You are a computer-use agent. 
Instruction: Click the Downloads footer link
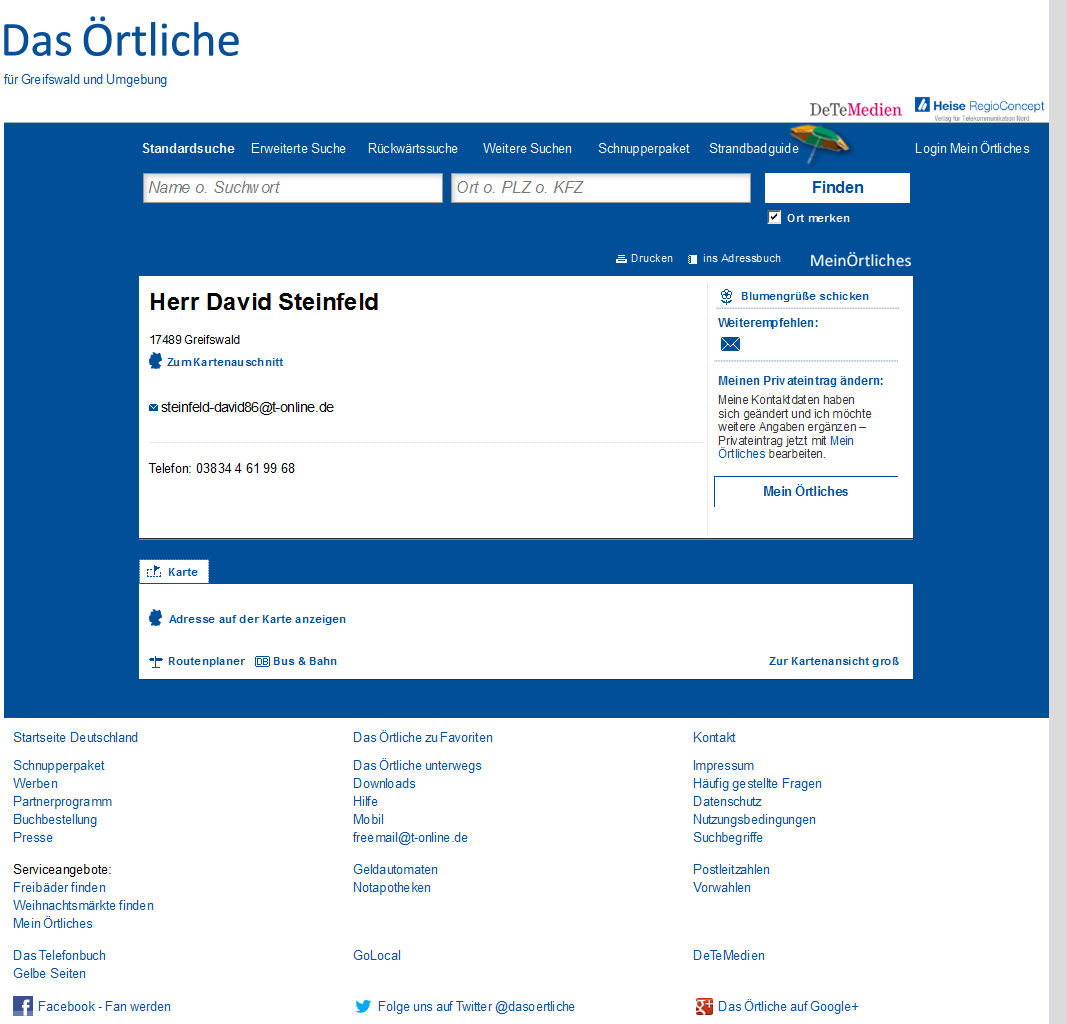coord(384,784)
